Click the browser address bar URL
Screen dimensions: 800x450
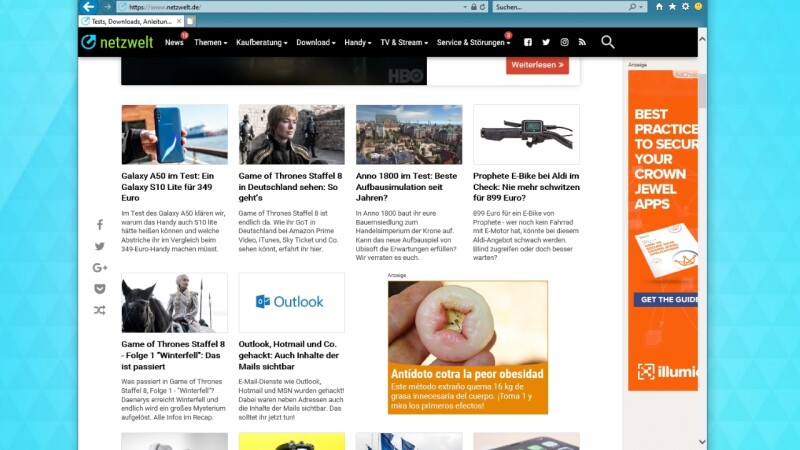(164, 7)
